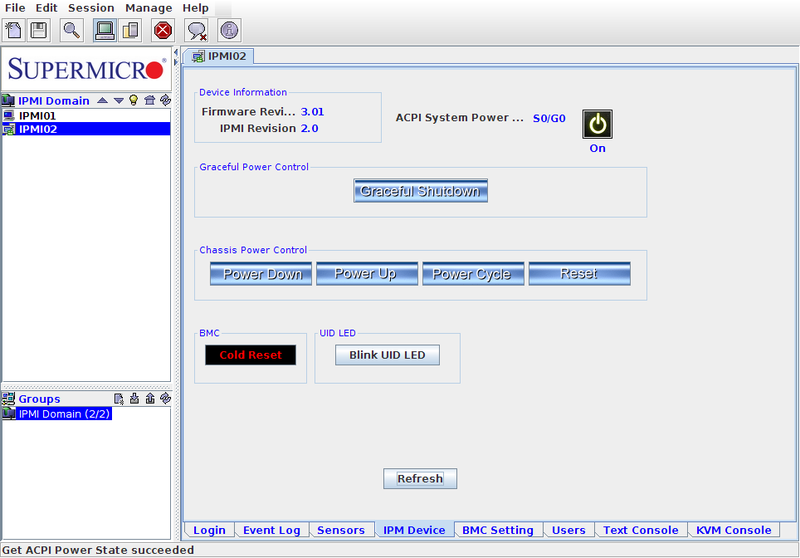Toggle the green power button icon
800x558 pixels.
tap(597, 124)
